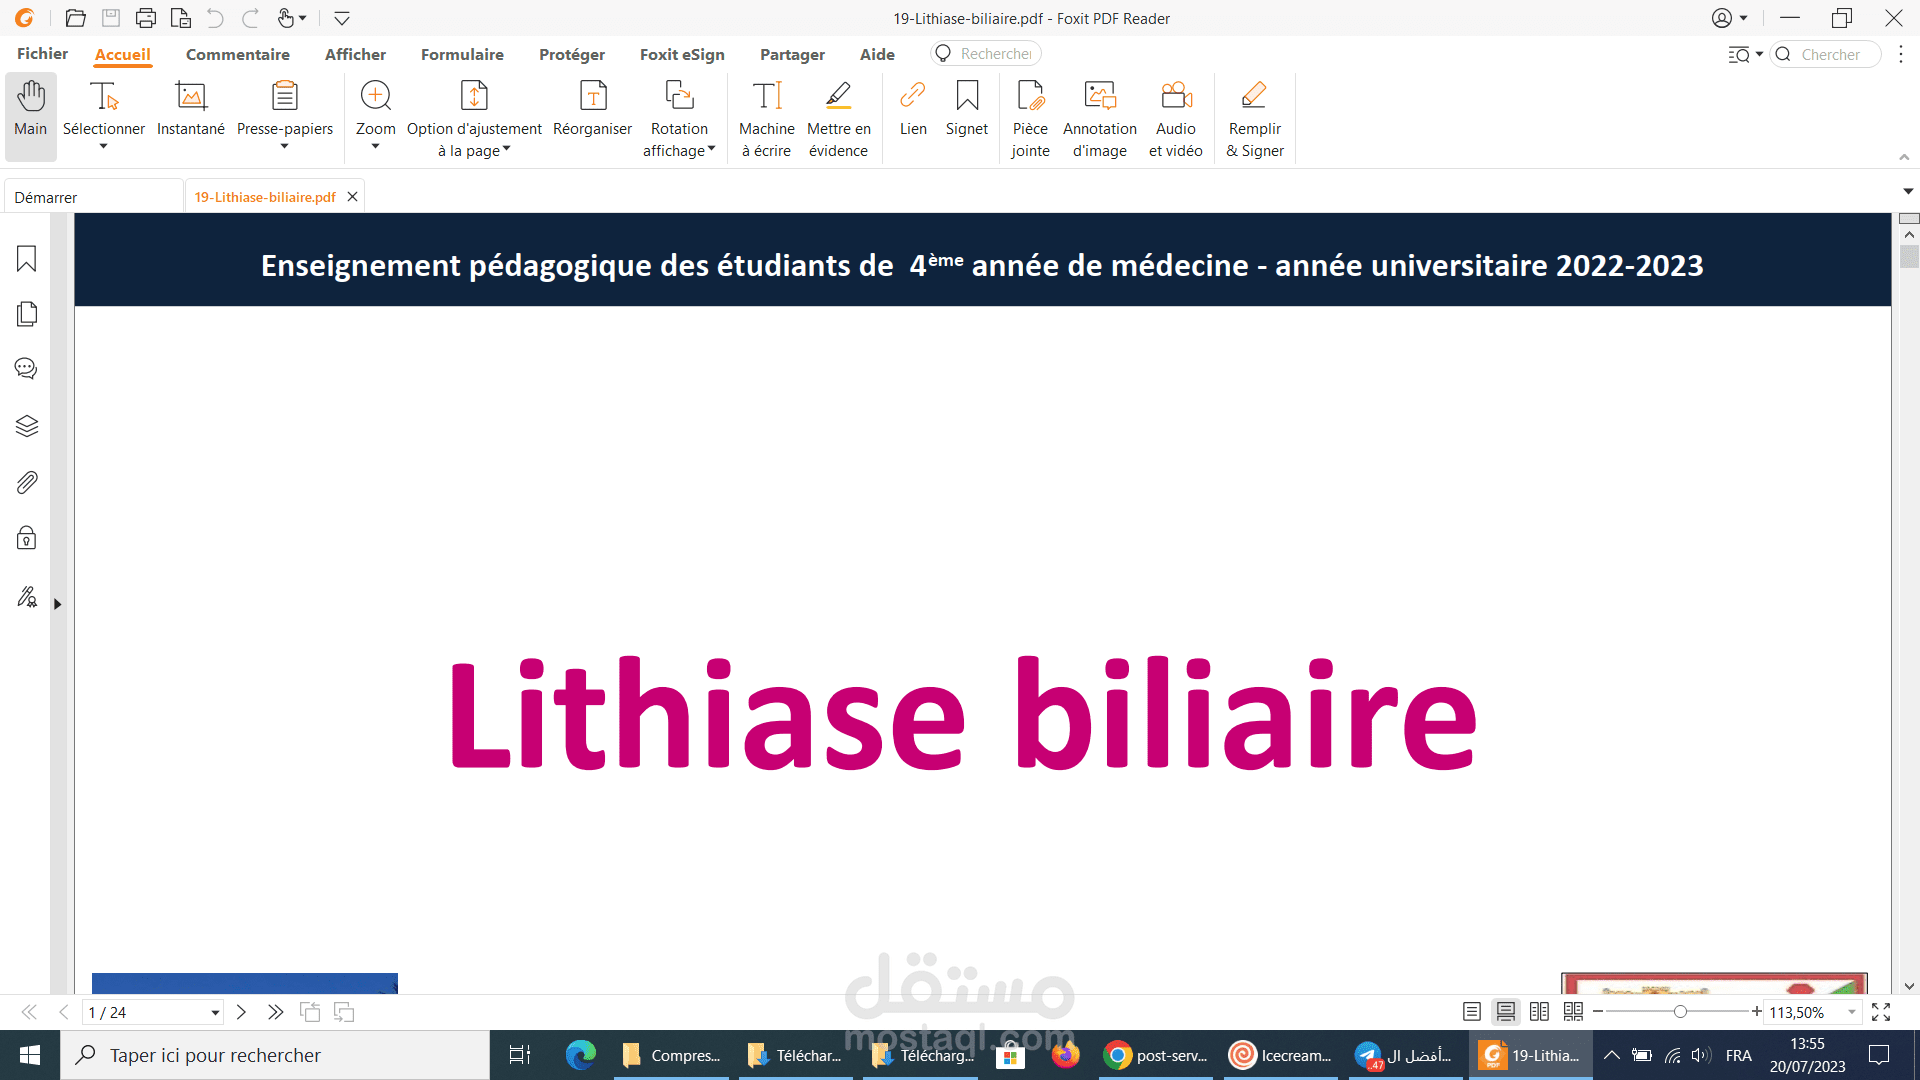Click the Rechercher command search box

click(x=986, y=54)
